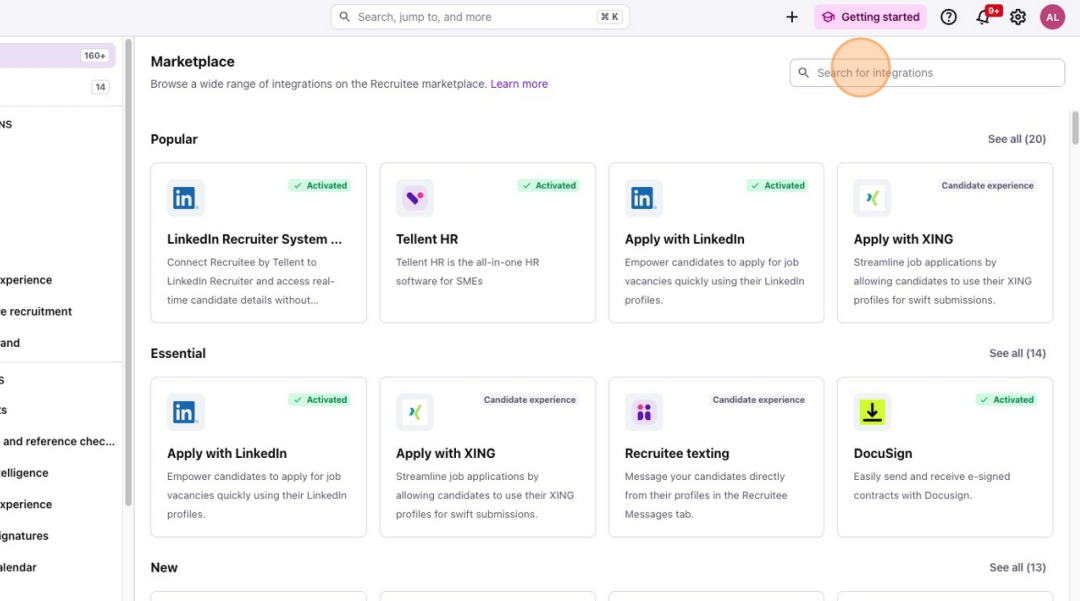The width and height of the screenshot is (1080, 601).
Task: Click LinkedIn Recruiter System logo icon
Action: pyautogui.click(x=185, y=198)
